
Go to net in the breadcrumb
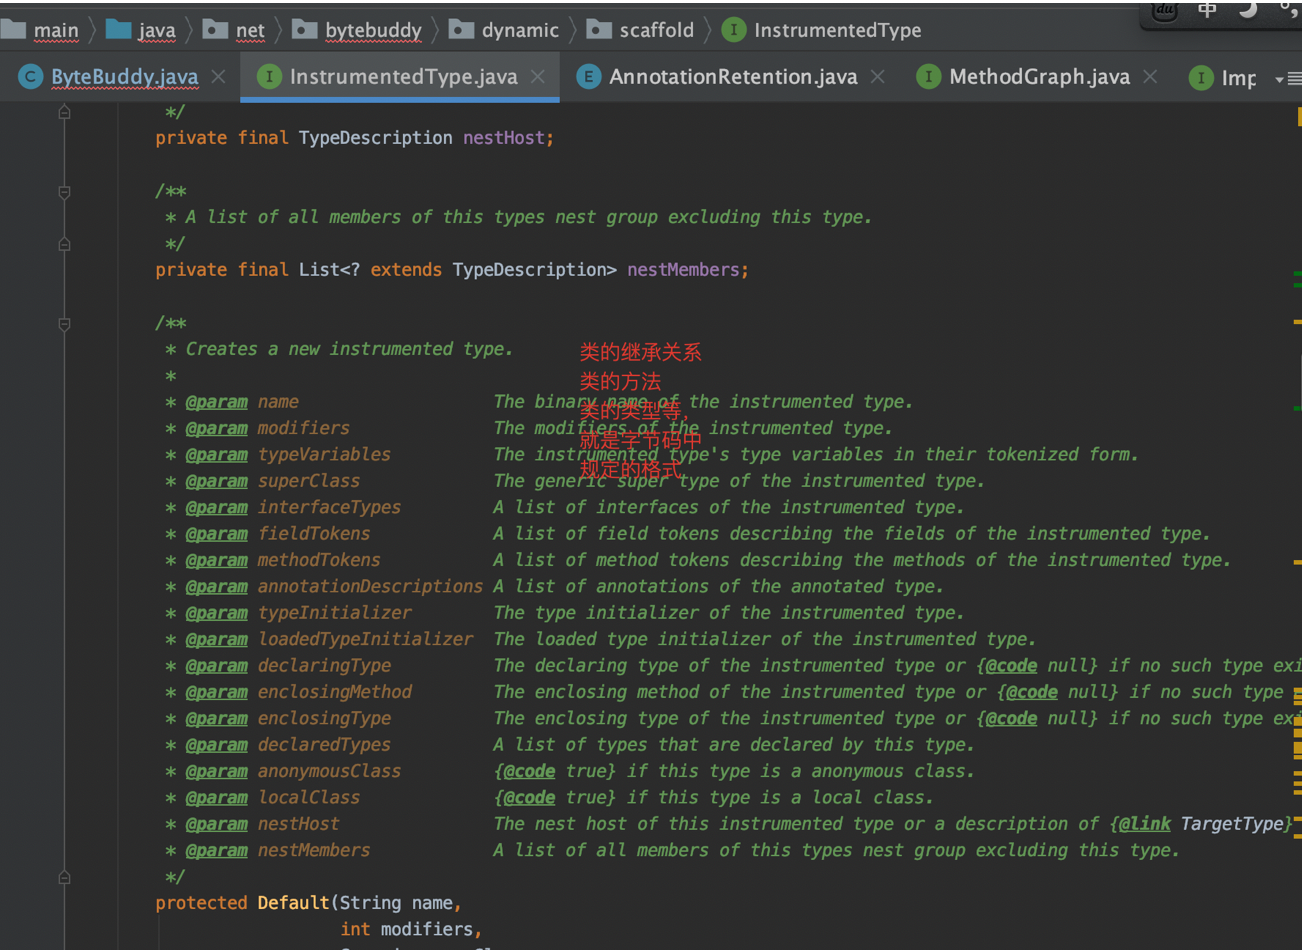point(250,30)
